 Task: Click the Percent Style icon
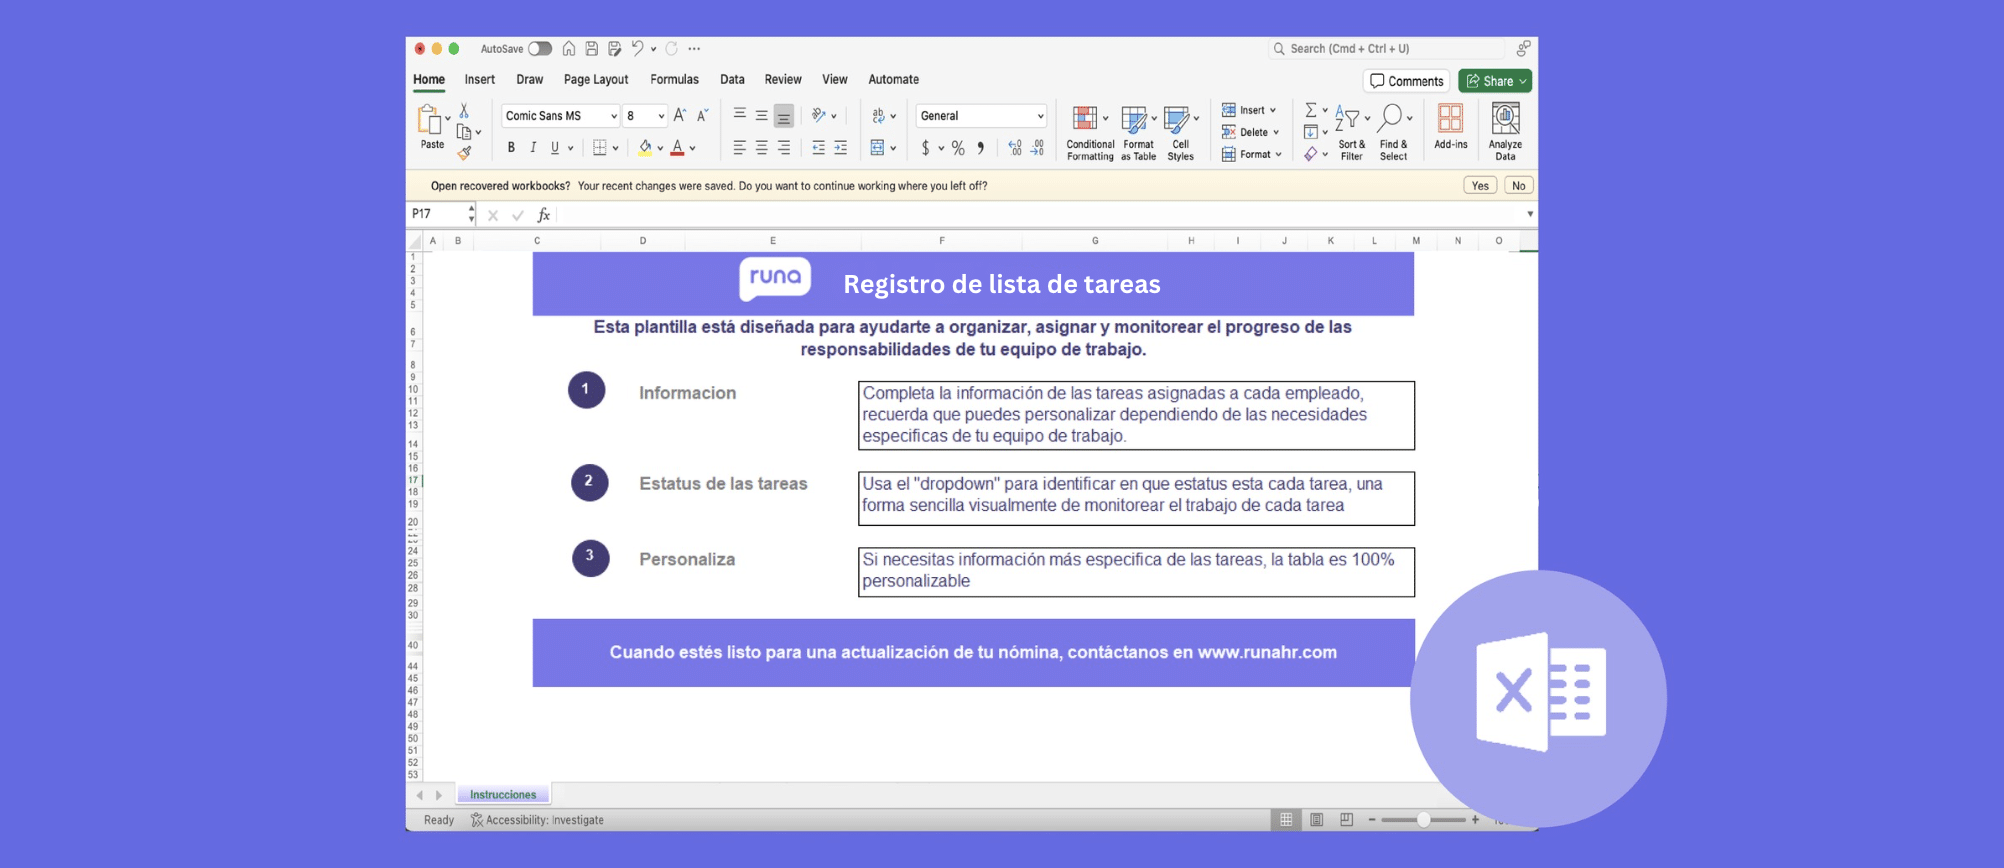(x=958, y=148)
